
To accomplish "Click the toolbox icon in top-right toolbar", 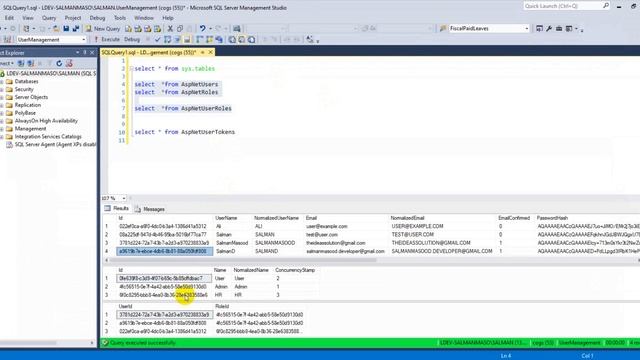I will 559,29.
